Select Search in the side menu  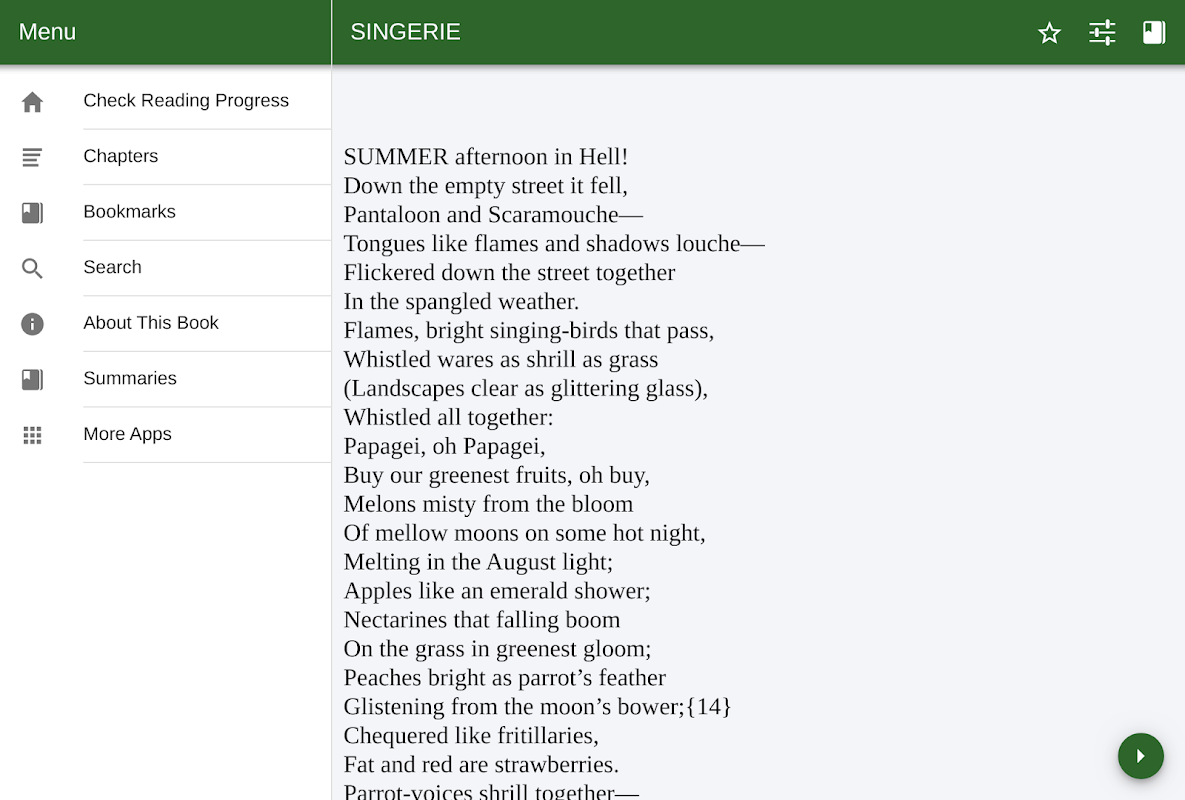113,267
